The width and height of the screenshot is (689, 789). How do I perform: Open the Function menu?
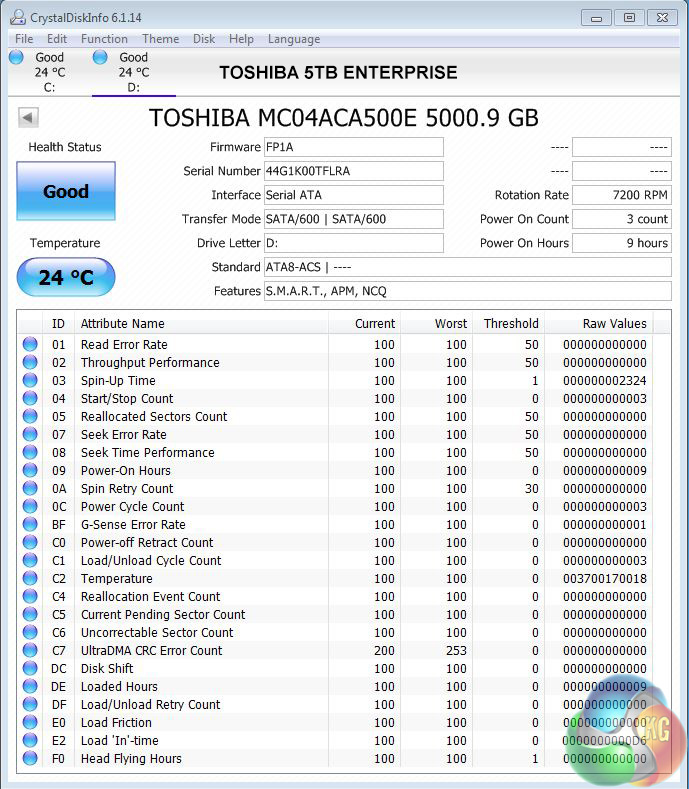click(x=104, y=39)
